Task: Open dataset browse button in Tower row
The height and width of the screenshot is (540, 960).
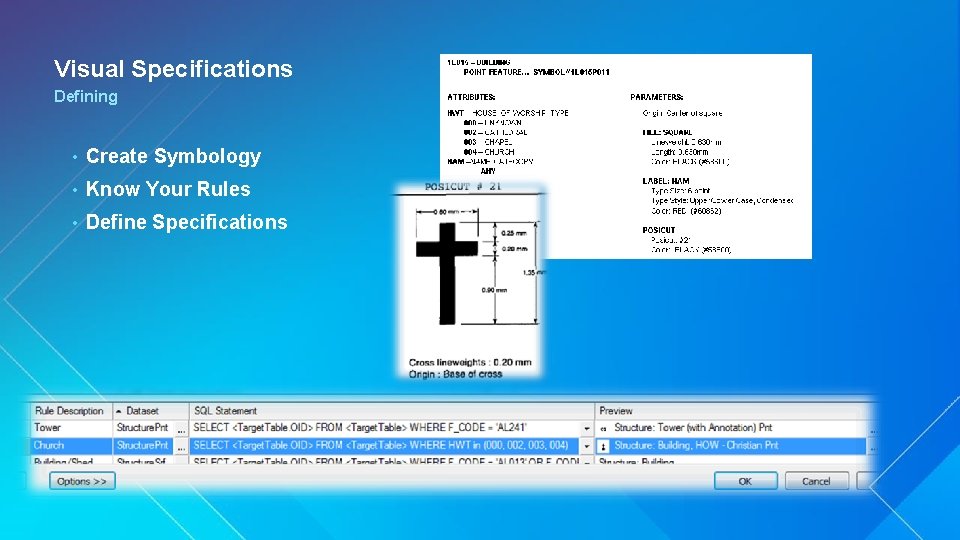Action: click(181, 429)
